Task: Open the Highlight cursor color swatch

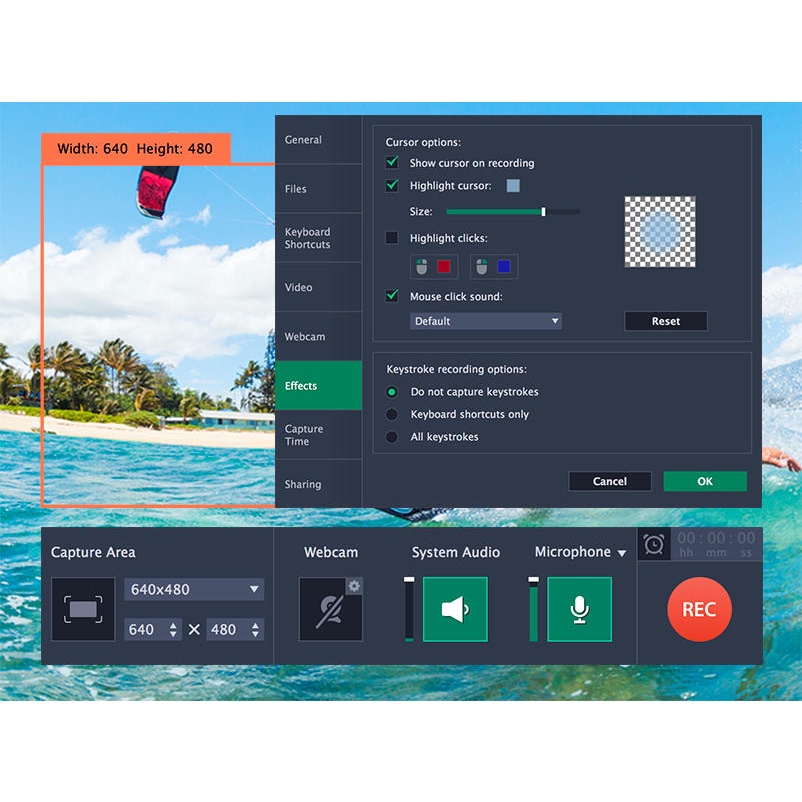Action: click(x=513, y=186)
